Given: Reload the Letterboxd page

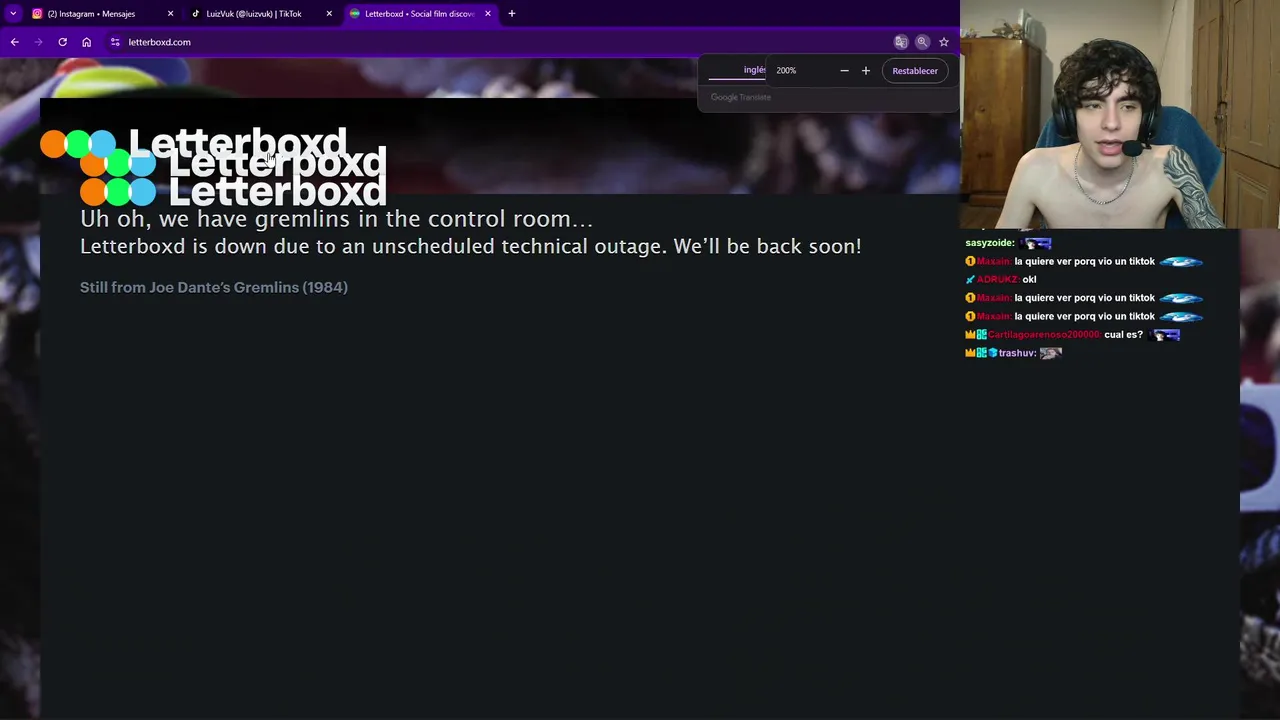Looking at the screenshot, I should (x=62, y=42).
